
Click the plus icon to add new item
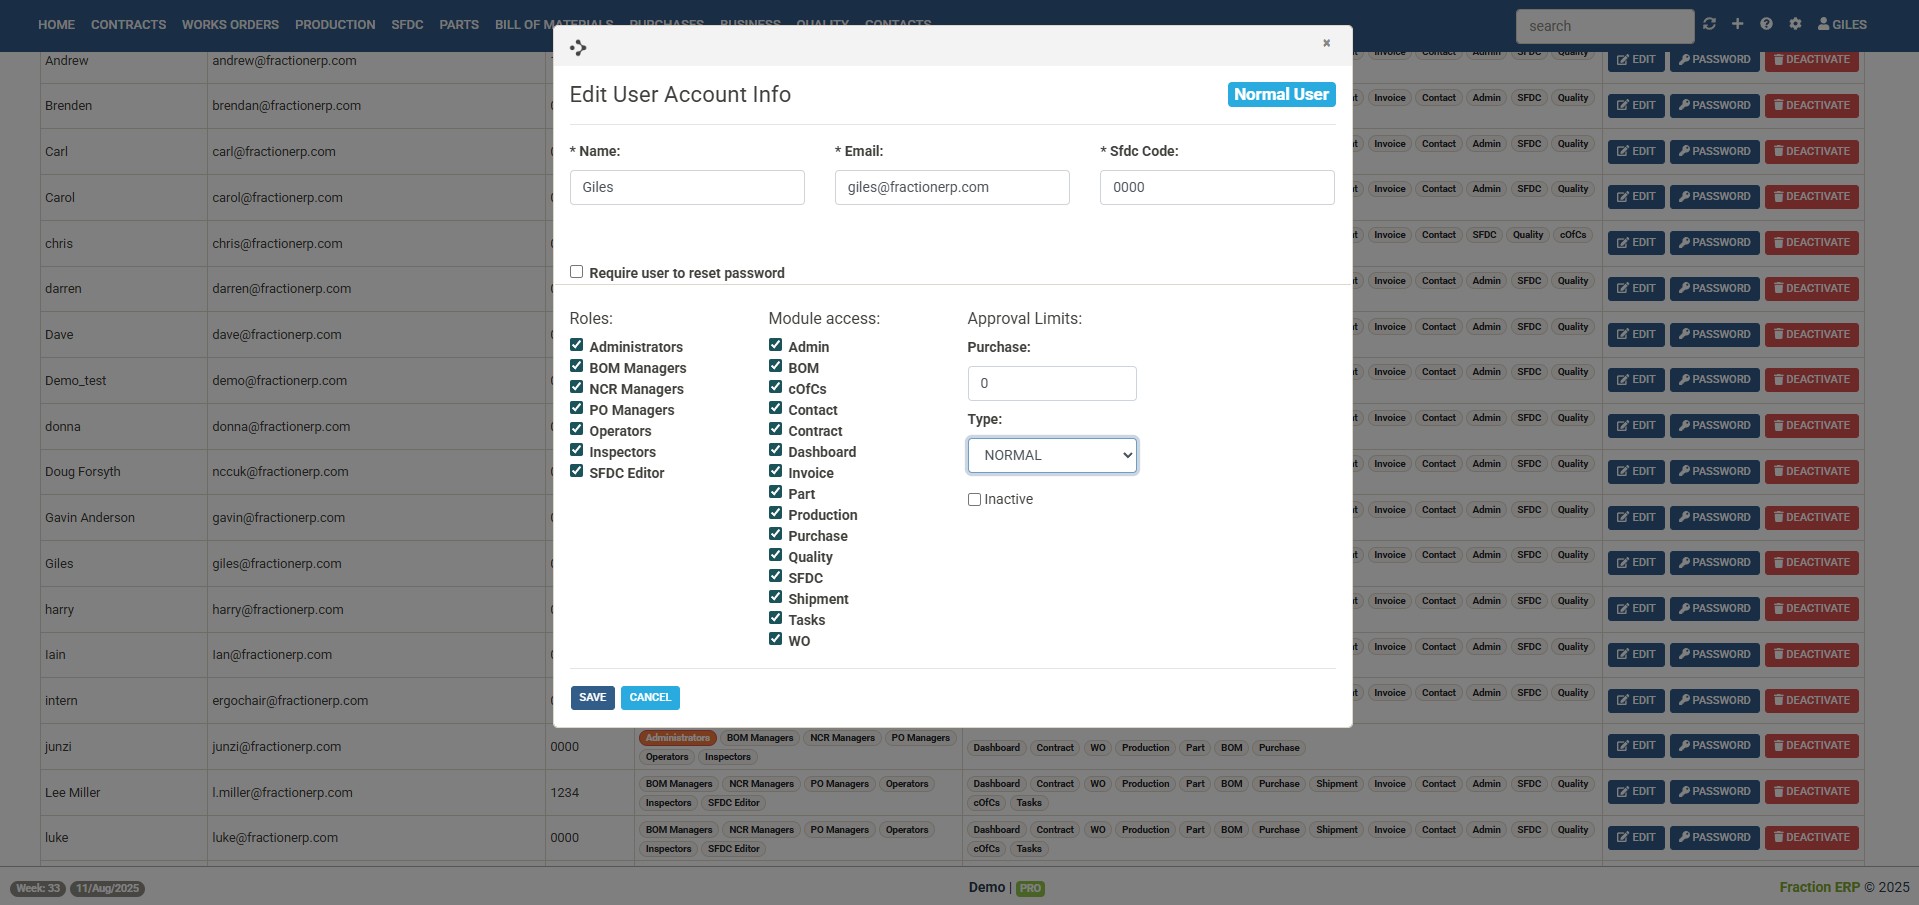1738,23
